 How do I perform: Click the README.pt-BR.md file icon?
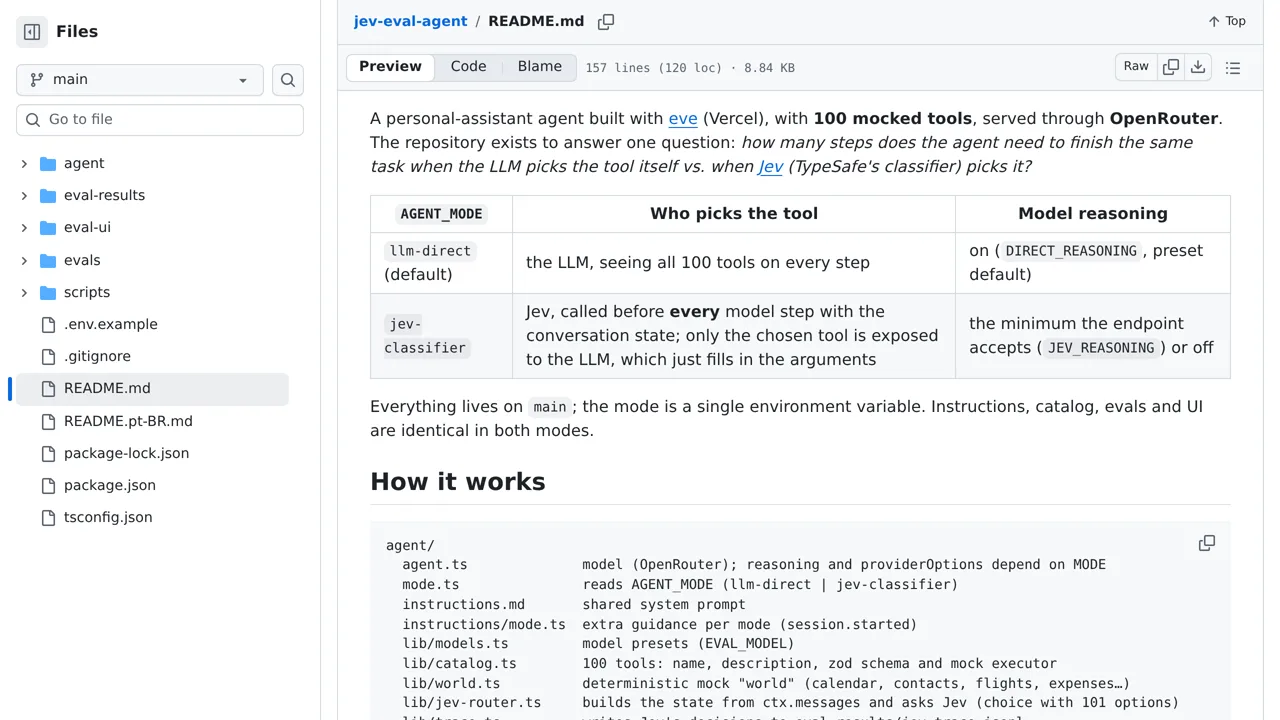point(48,421)
